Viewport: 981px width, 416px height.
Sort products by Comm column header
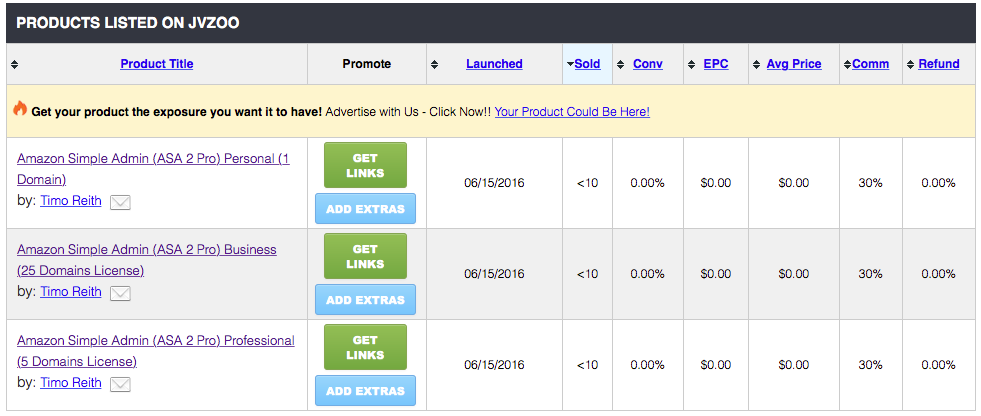pos(870,64)
